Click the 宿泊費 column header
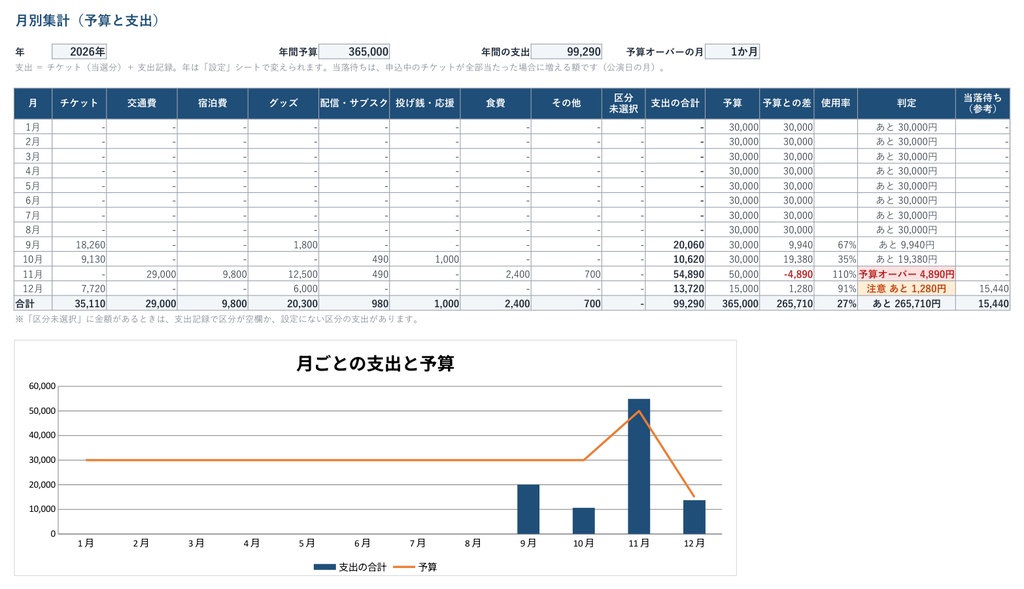Viewport: 1024px width, 589px height. click(x=212, y=103)
